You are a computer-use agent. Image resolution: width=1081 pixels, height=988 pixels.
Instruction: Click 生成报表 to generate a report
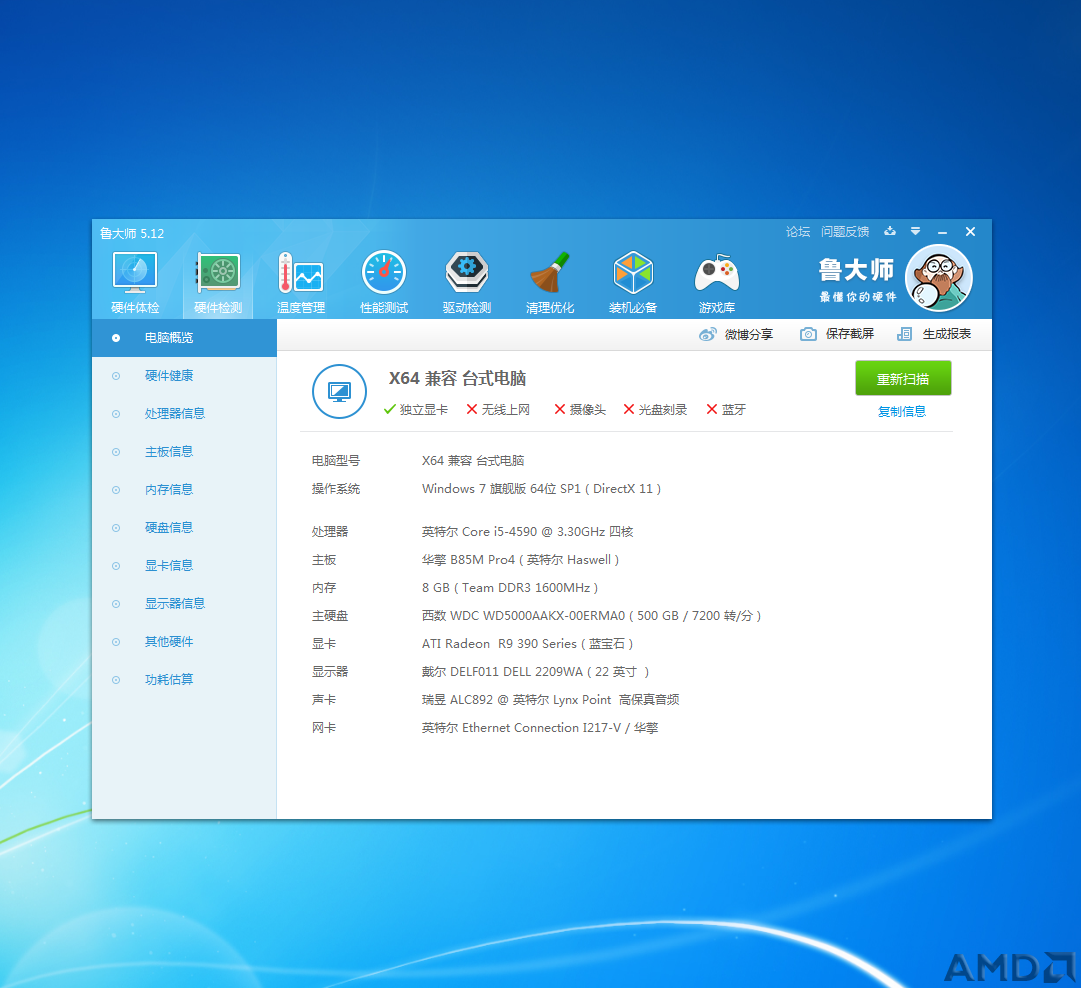(933, 334)
